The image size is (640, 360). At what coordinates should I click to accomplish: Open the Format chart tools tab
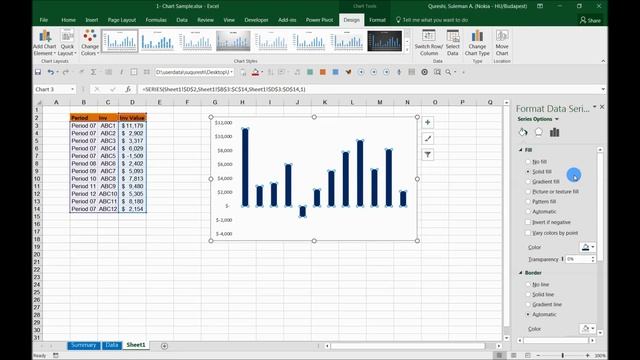(x=377, y=20)
